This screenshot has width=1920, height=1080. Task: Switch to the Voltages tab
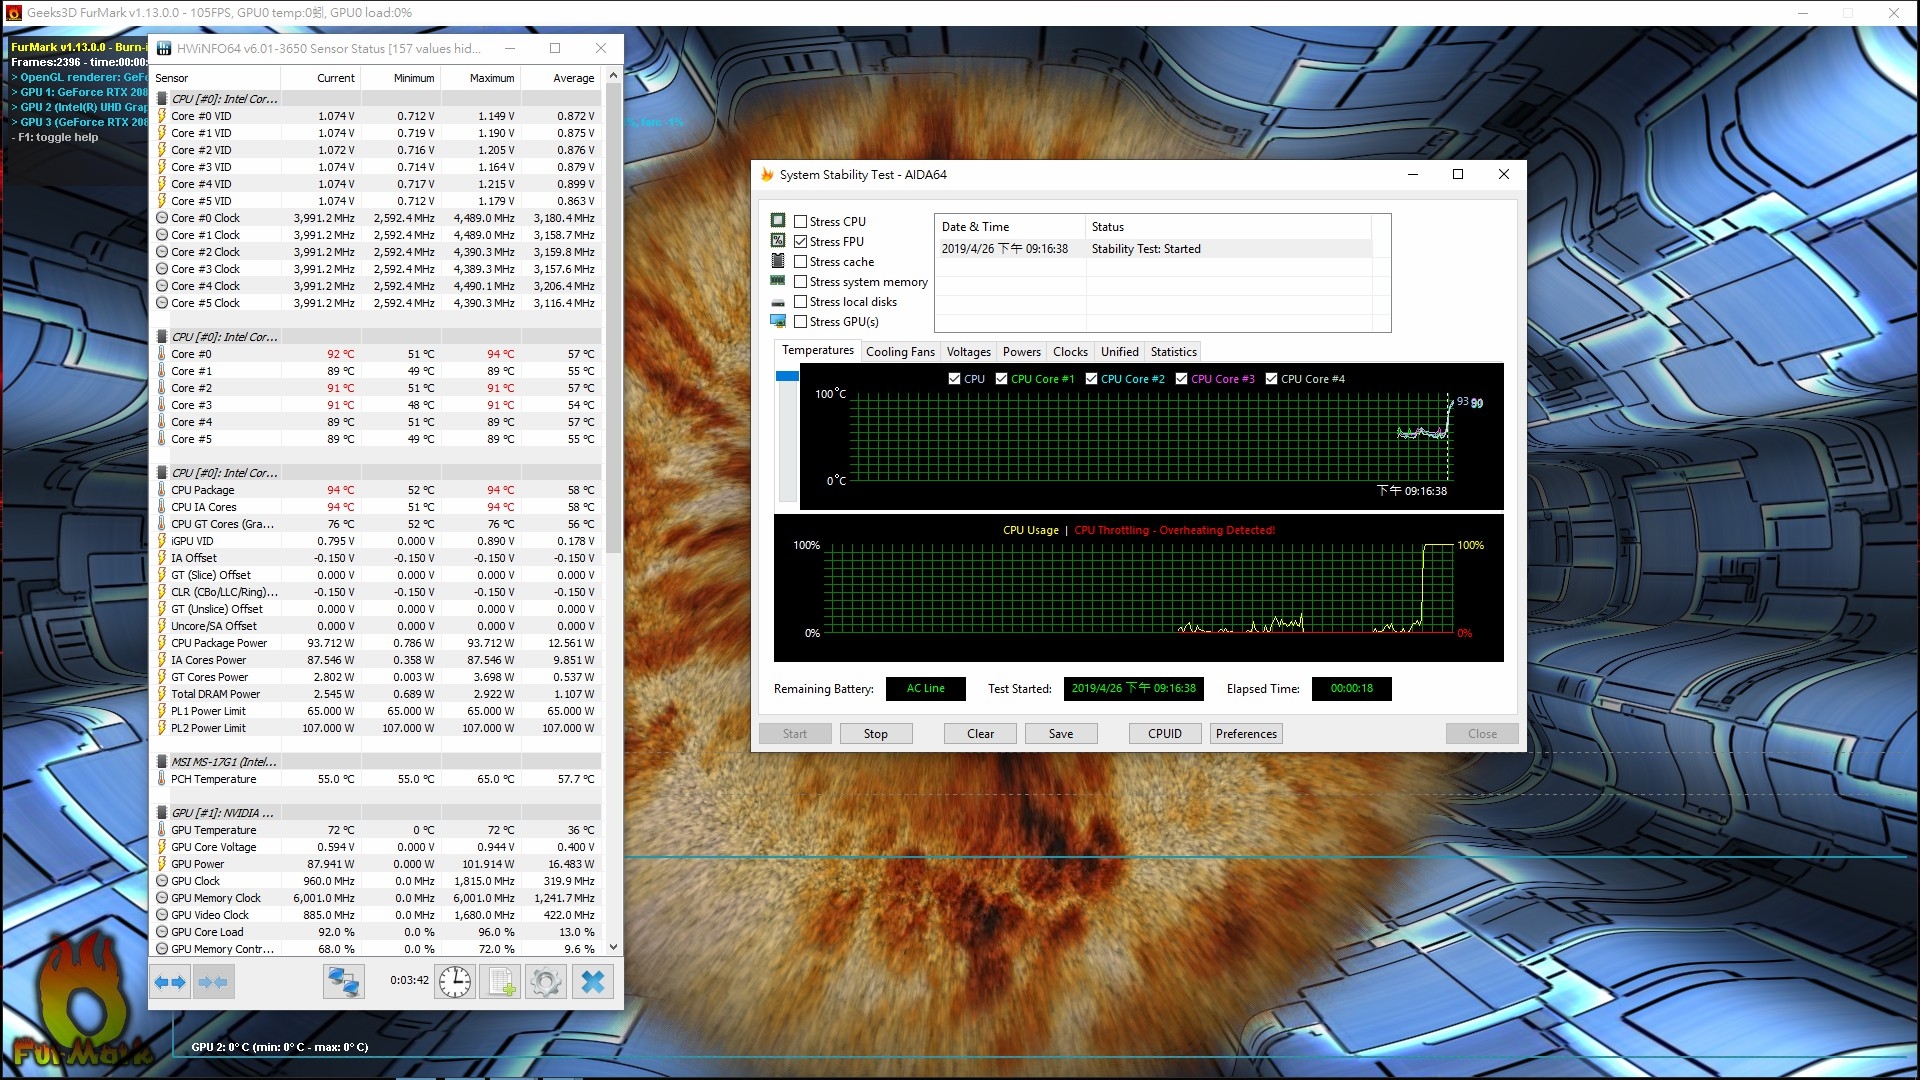coord(968,352)
